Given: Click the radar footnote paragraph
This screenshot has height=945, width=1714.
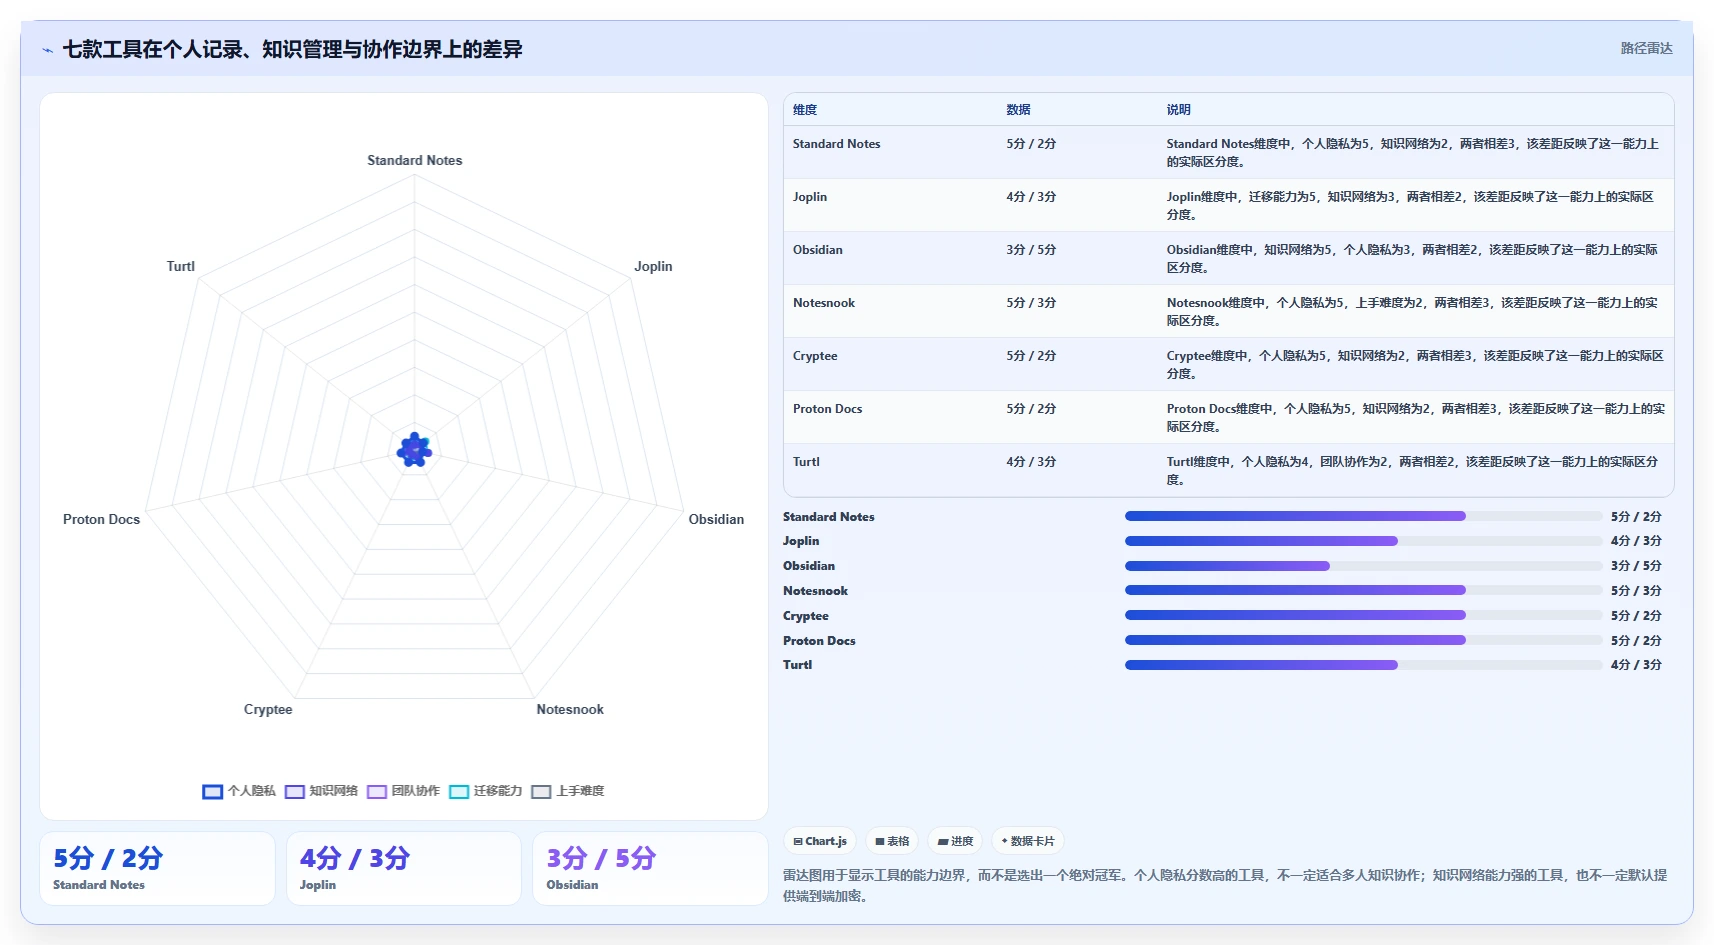Looking at the screenshot, I should pyautogui.click(x=1225, y=886).
